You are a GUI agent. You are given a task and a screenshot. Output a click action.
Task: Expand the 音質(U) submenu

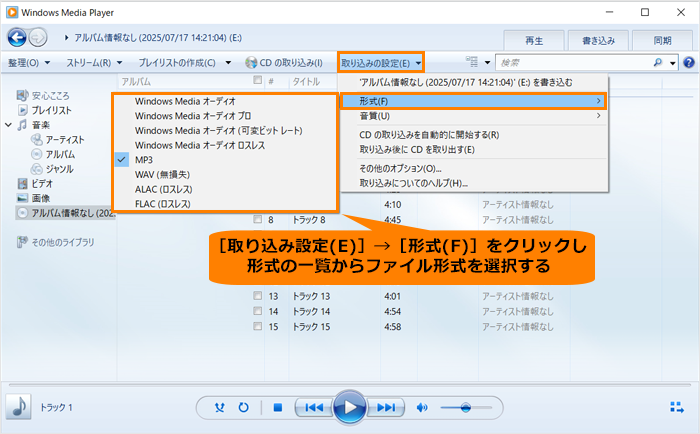click(474, 116)
